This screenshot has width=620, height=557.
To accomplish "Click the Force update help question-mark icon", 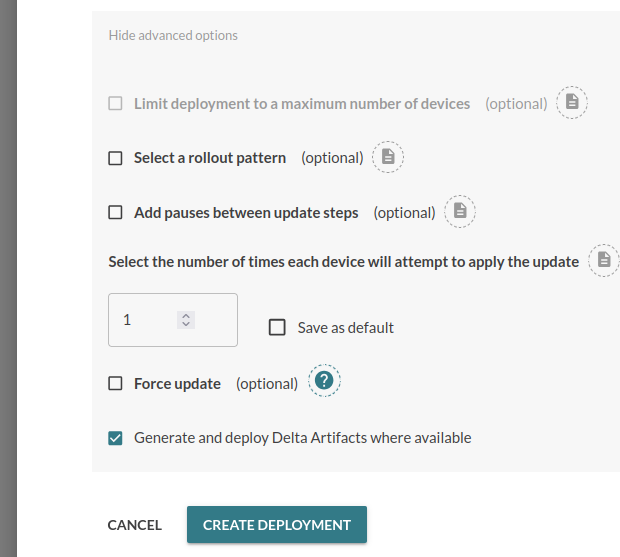I will click(x=324, y=382).
